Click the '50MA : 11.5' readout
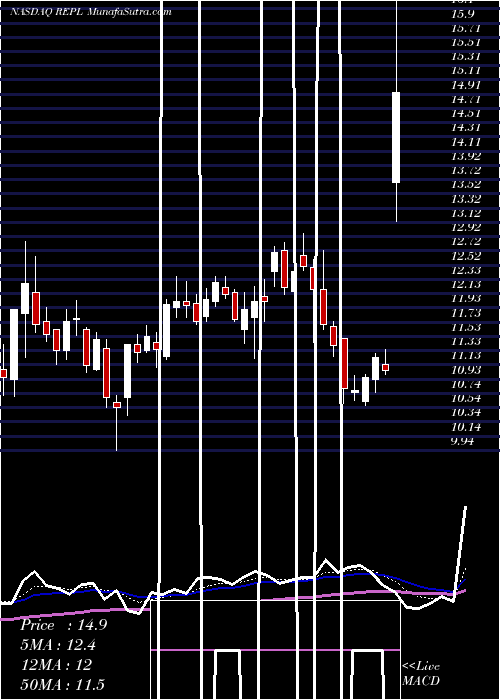500x700 pixels. click(x=63, y=684)
